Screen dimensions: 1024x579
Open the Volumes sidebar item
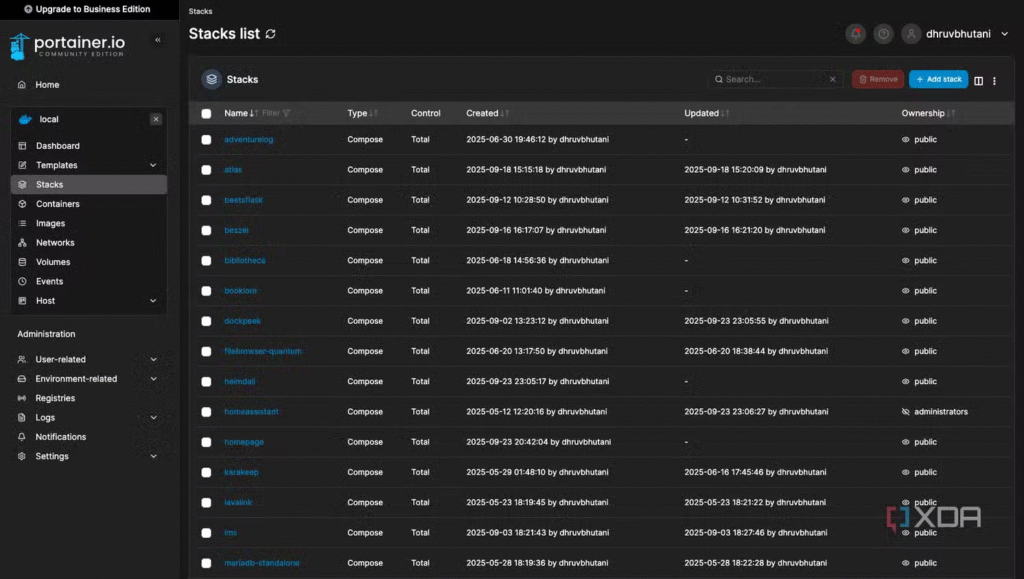(53, 262)
